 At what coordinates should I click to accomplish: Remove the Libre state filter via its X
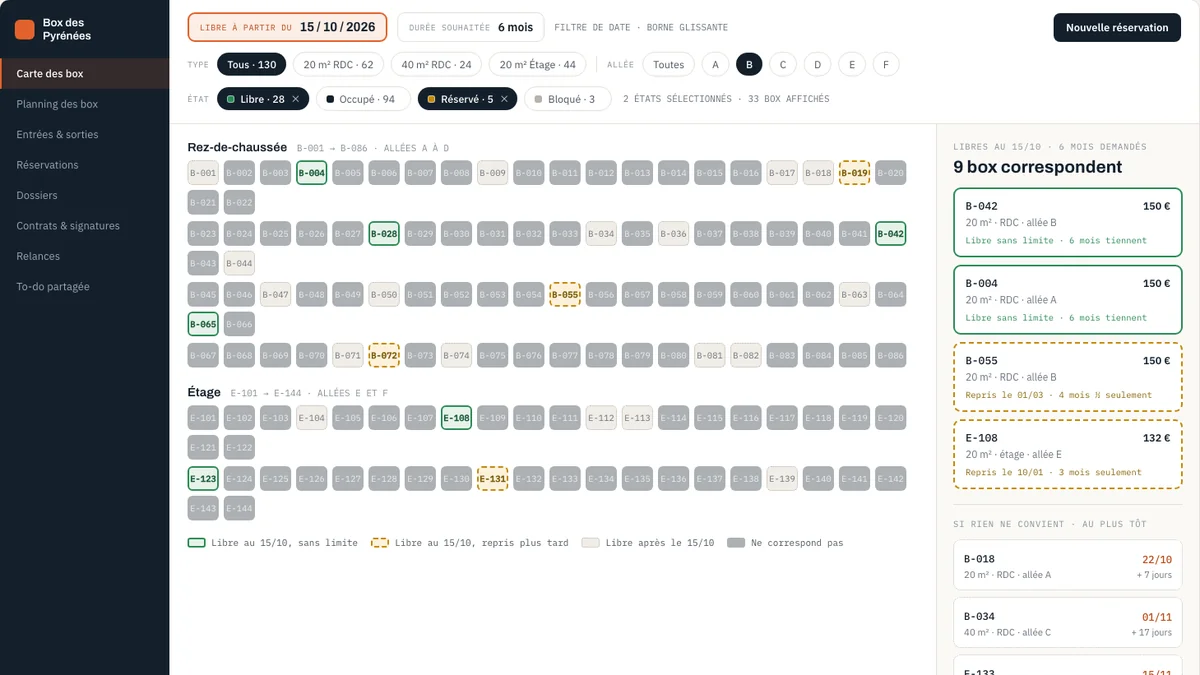point(296,99)
